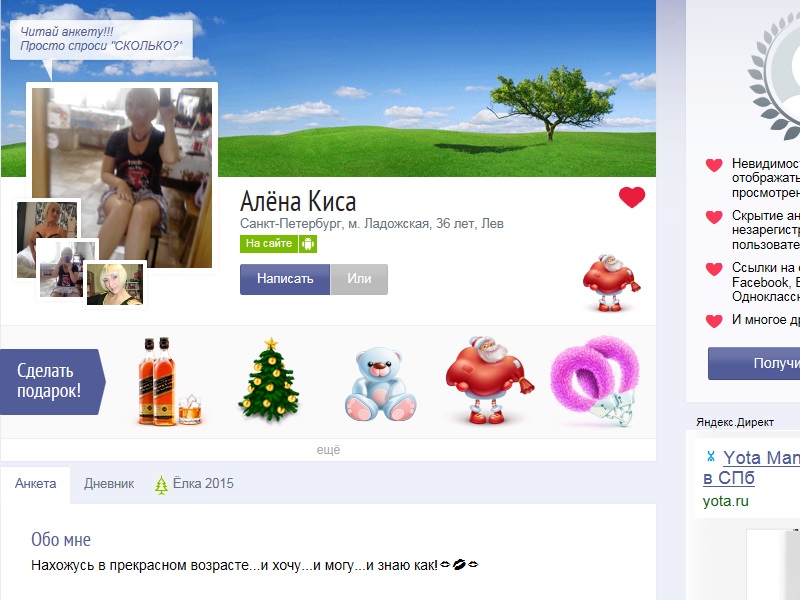Click the gray Или button
The width and height of the screenshot is (800, 600).
click(x=359, y=279)
